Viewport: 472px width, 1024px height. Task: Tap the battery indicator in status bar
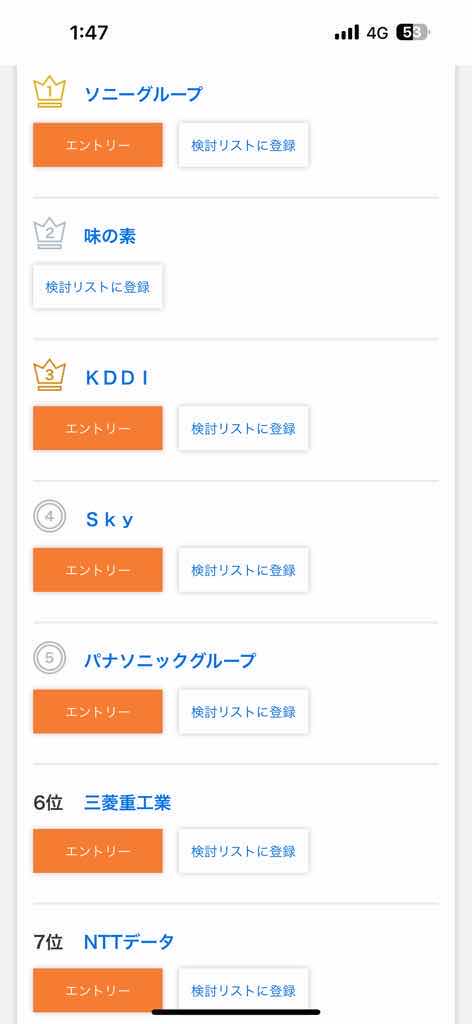[413, 33]
